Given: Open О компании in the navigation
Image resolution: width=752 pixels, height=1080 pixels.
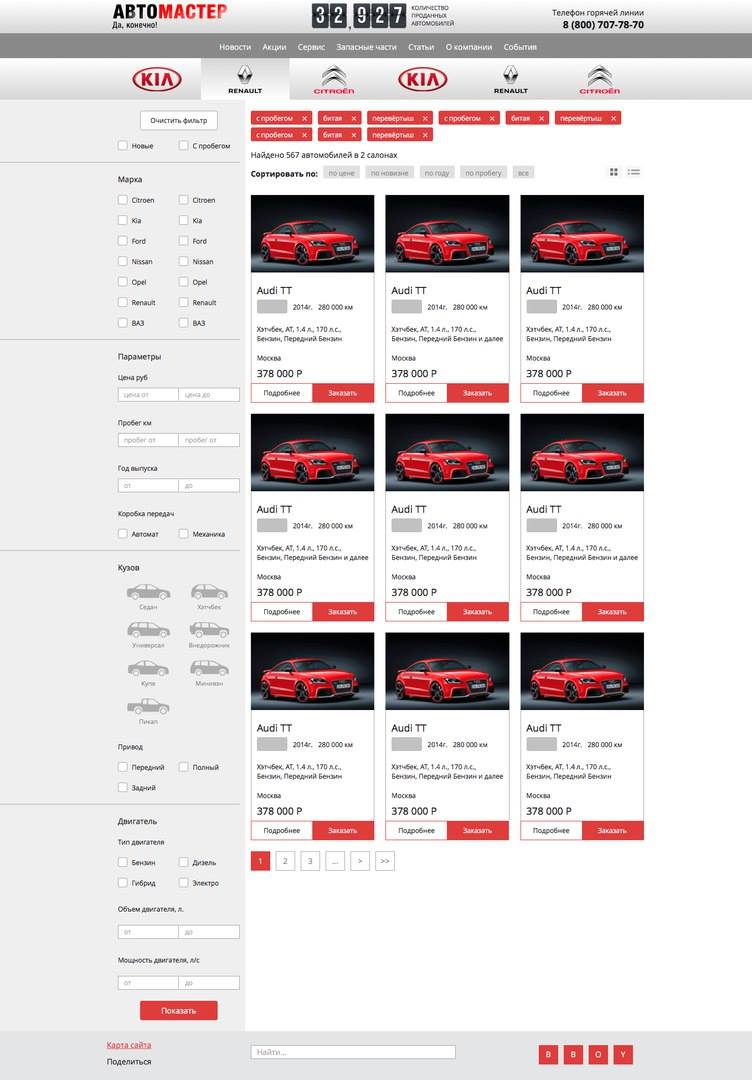Looking at the screenshot, I should (469, 47).
